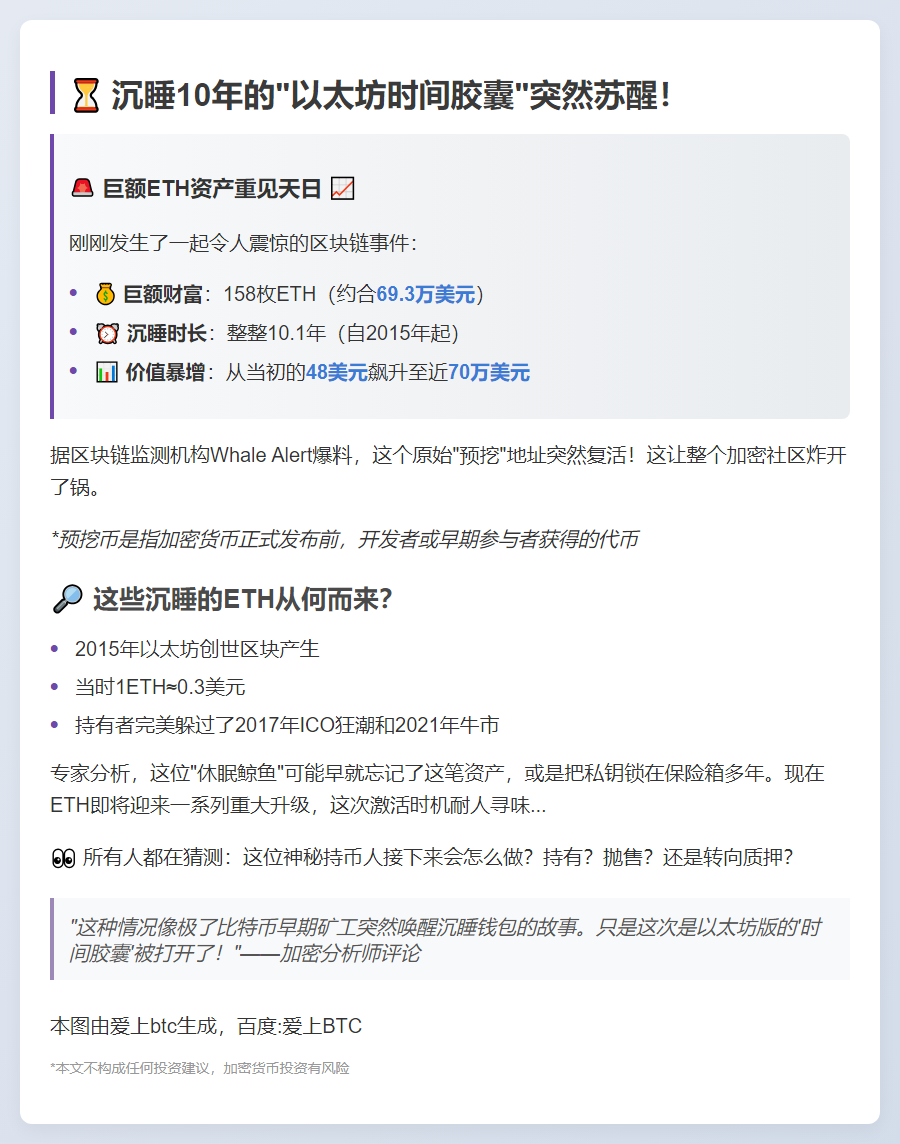Click the 这些沉睡的ETH从何而来 subheading
900x1144 pixels.
pyautogui.click(x=242, y=599)
